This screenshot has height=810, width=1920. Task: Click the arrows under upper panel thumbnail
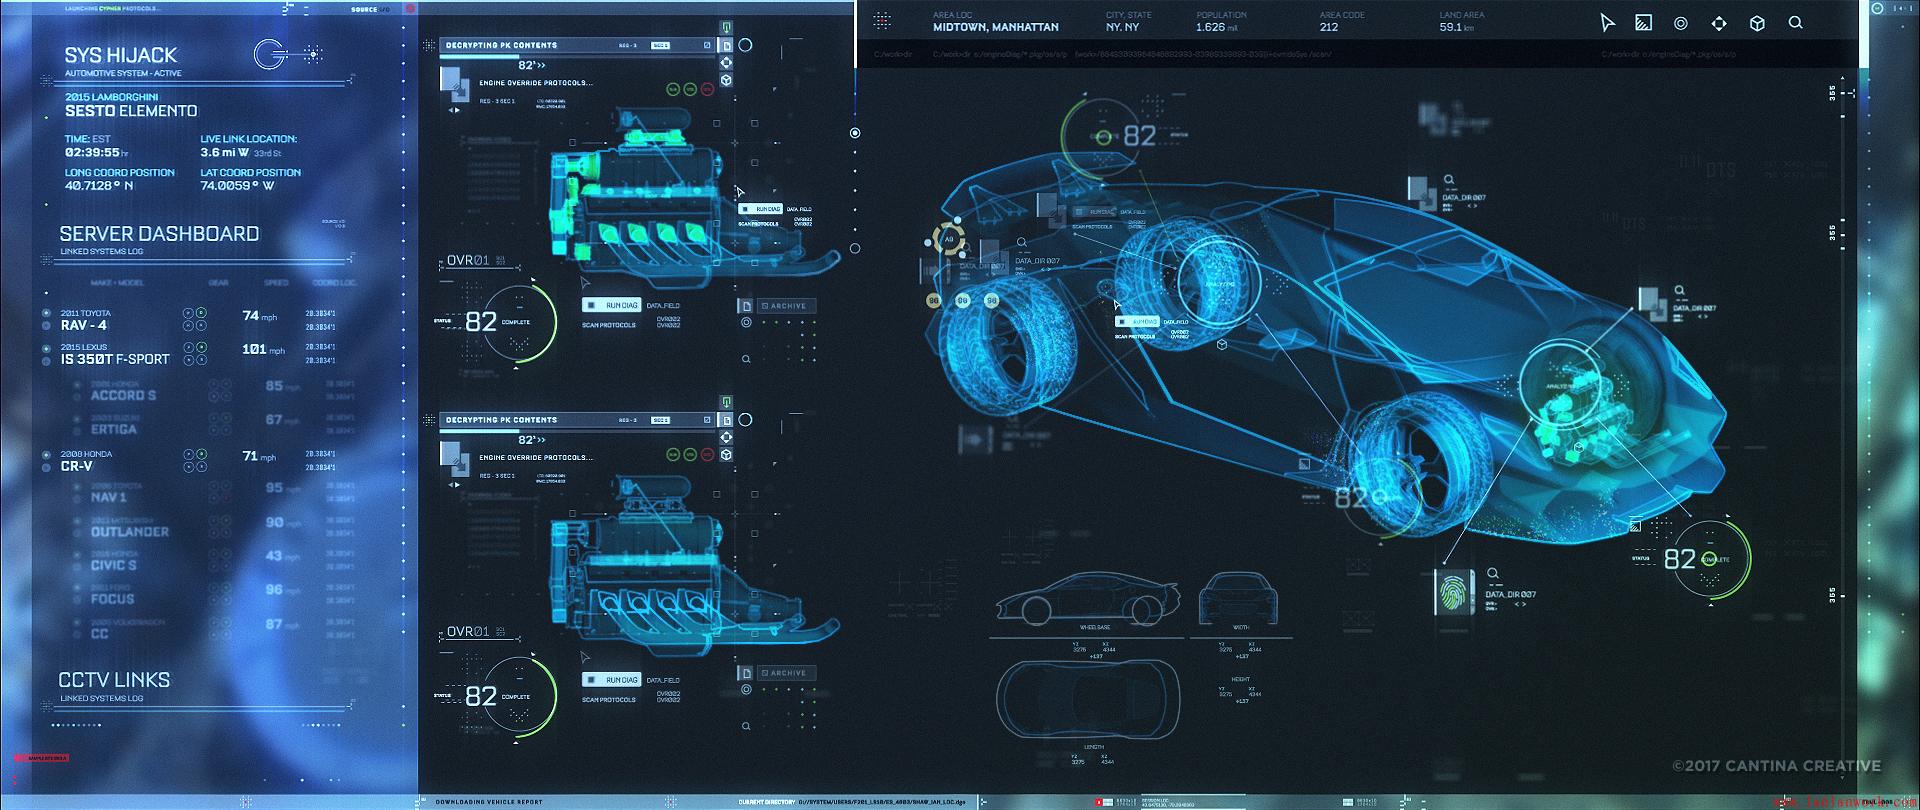[x=454, y=110]
